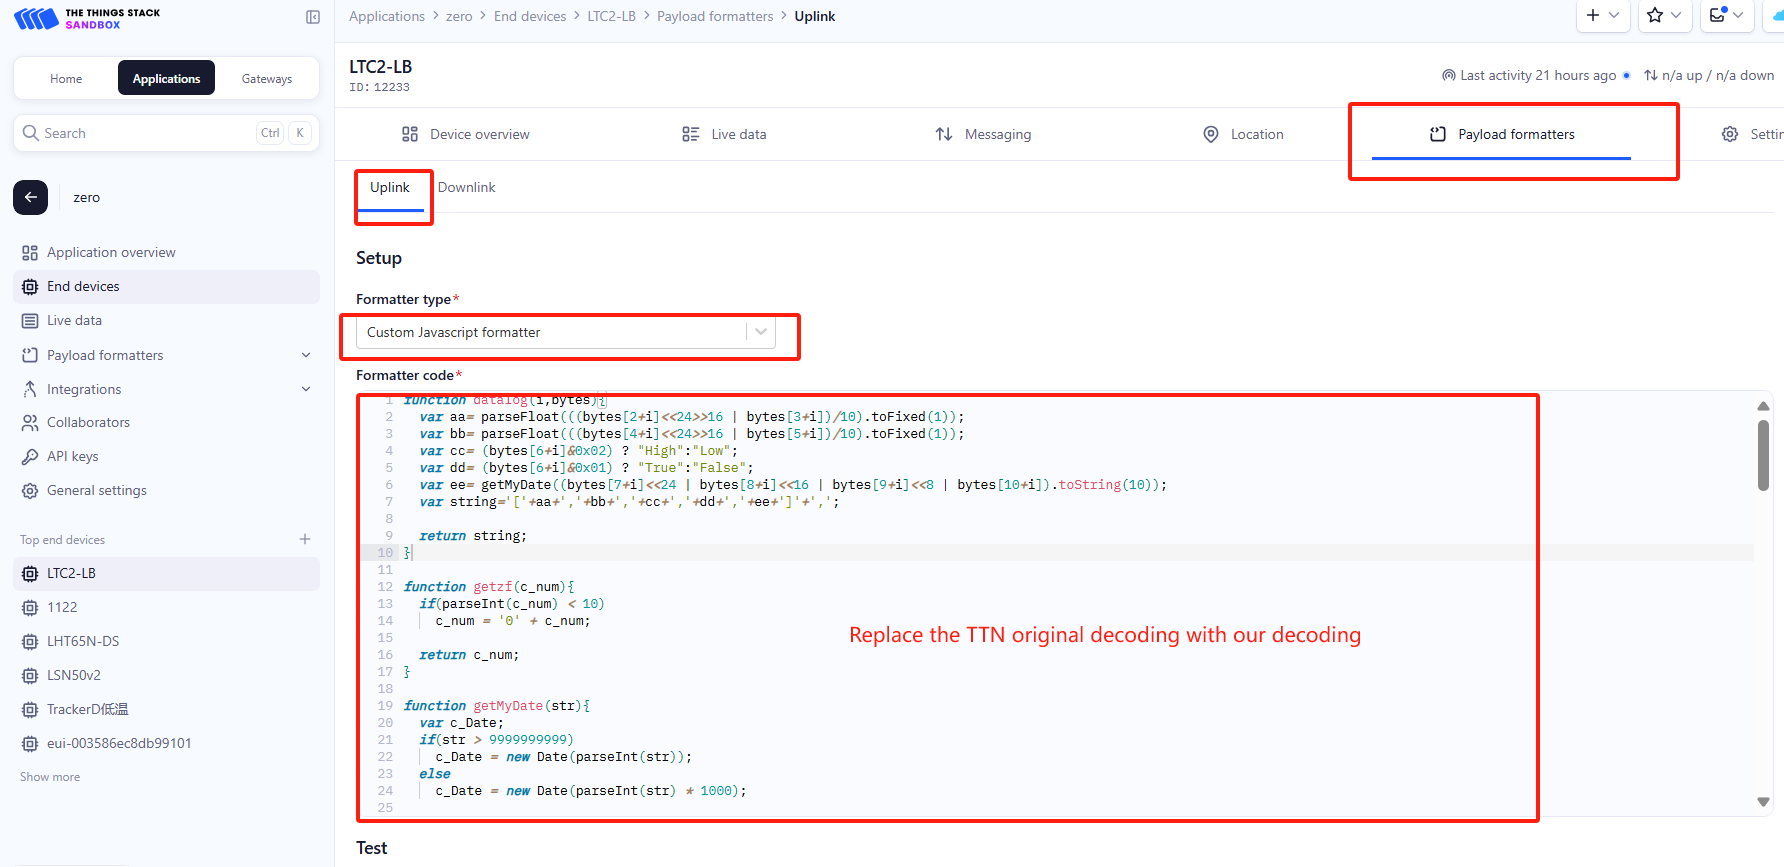This screenshot has height=867, width=1784.
Task: Open API keys via the key icon
Action: [x=30, y=456]
